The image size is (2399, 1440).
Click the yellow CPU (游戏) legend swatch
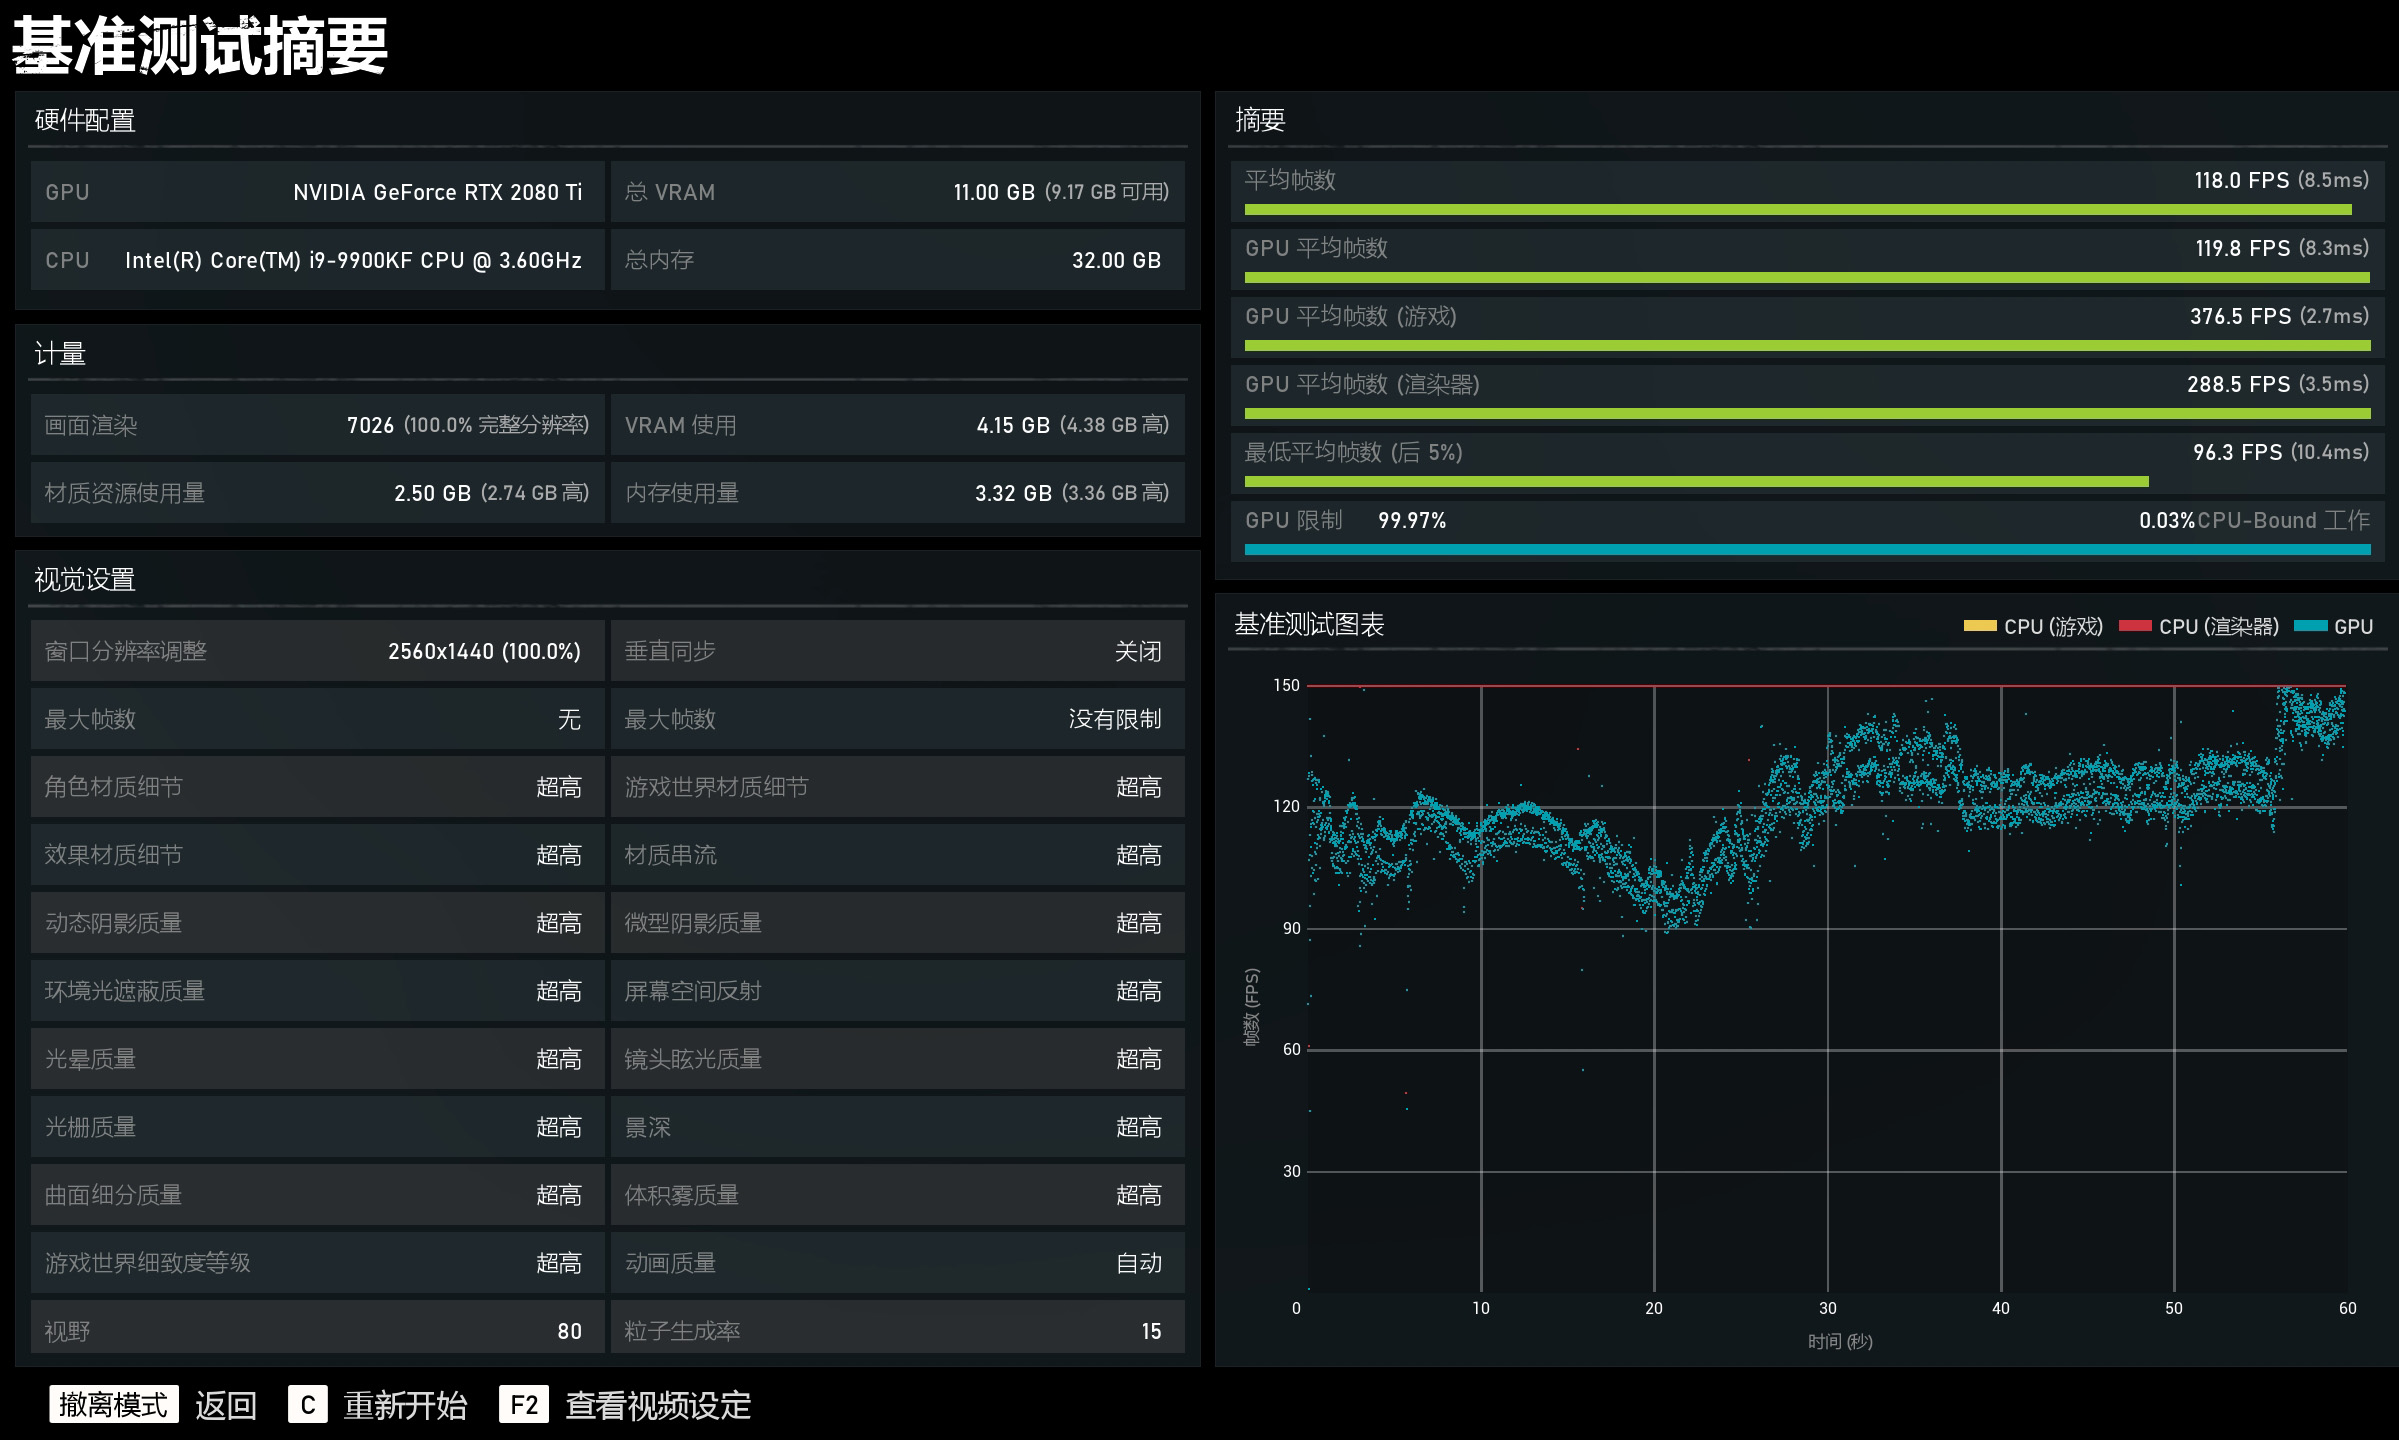pyautogui.click(x=1979, y=626)
